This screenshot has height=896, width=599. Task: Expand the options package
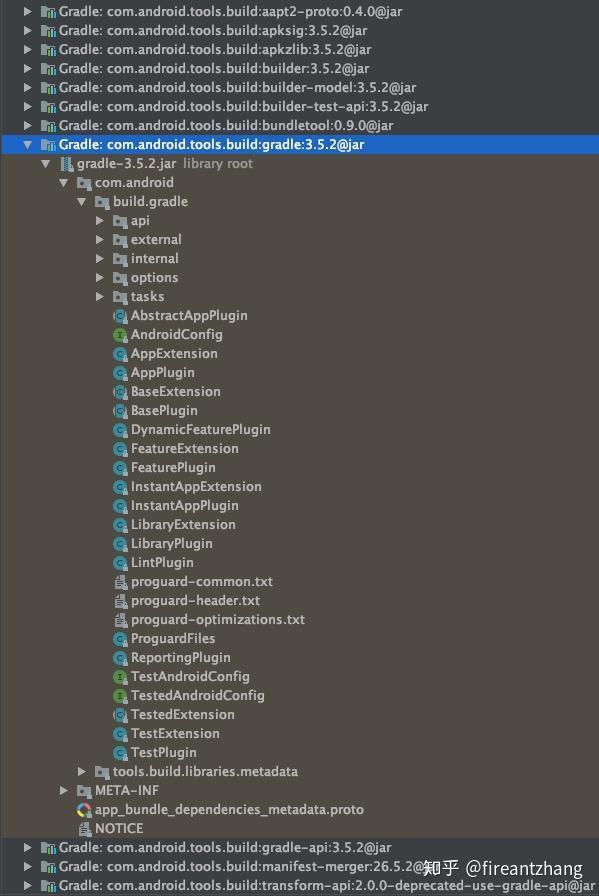click(100, 278)
